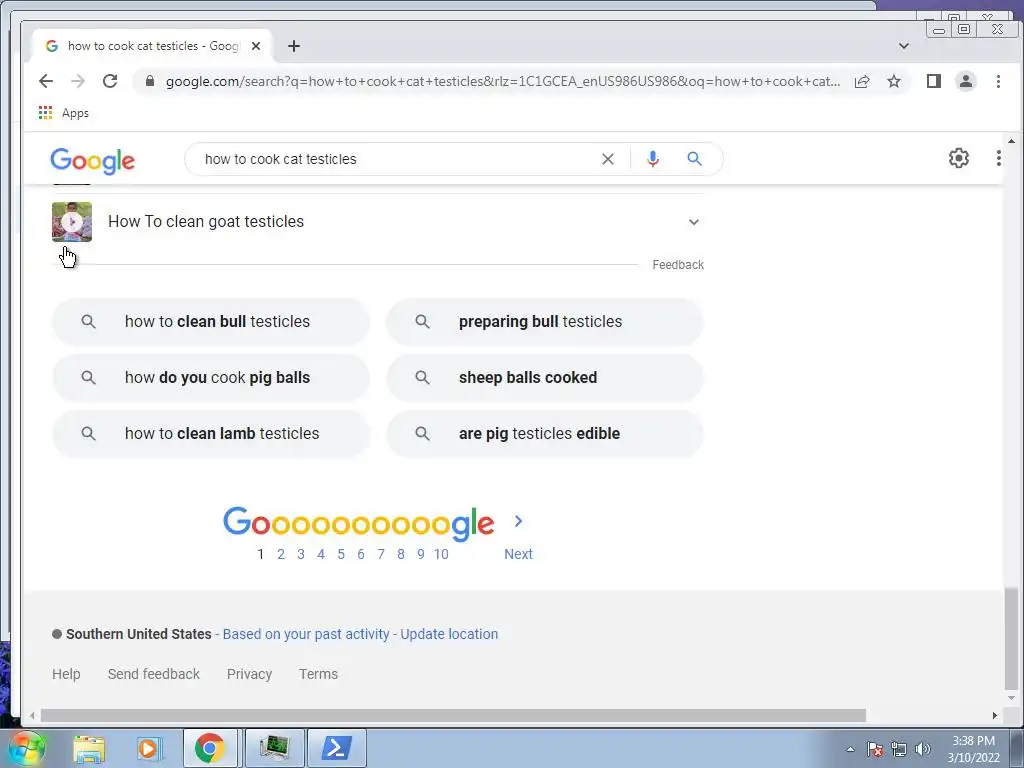
Task: Open Google quick settings gear
Action: point(959,158)
